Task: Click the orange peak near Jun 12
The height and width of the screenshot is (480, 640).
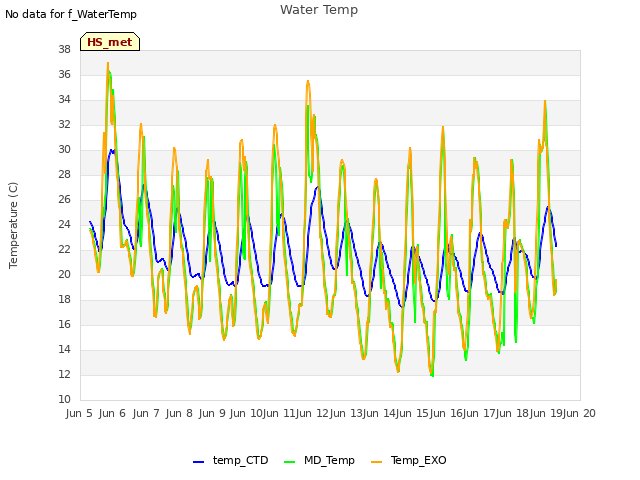Action: (x=308, y=81)
